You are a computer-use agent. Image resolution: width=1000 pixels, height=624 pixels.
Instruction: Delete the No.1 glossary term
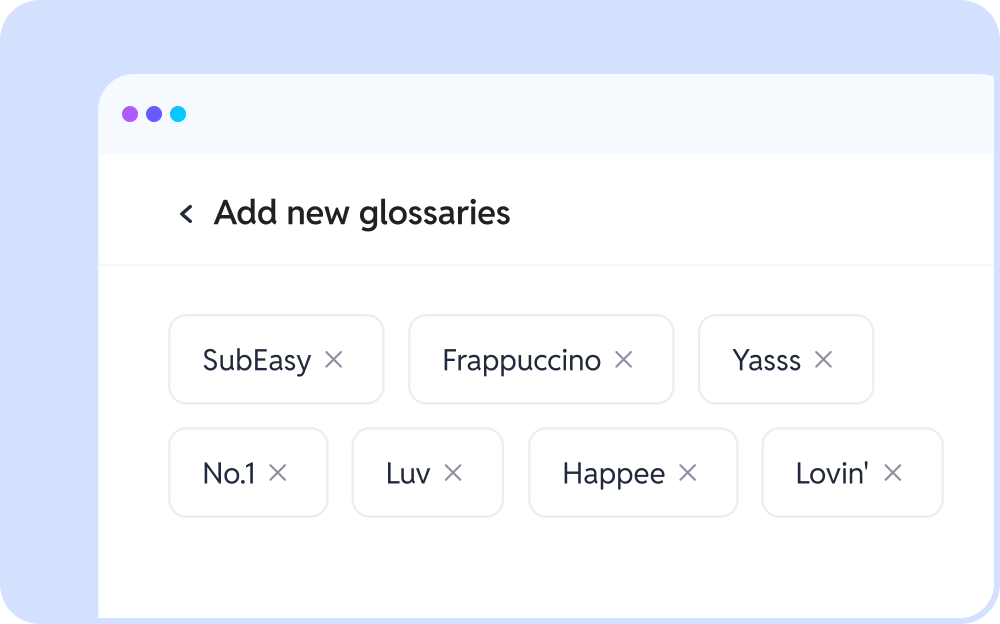278,473
